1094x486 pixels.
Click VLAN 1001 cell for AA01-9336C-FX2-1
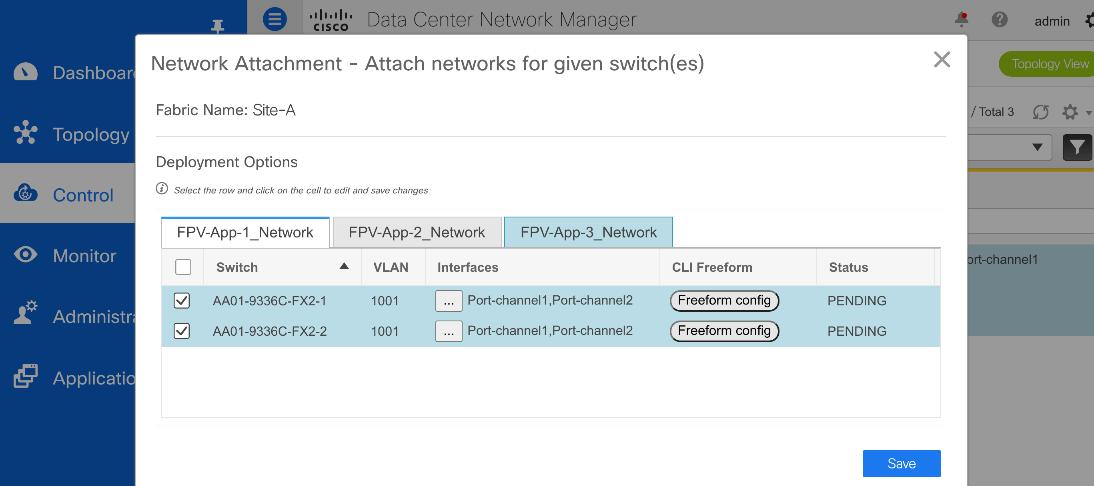(x=385, y=301)
